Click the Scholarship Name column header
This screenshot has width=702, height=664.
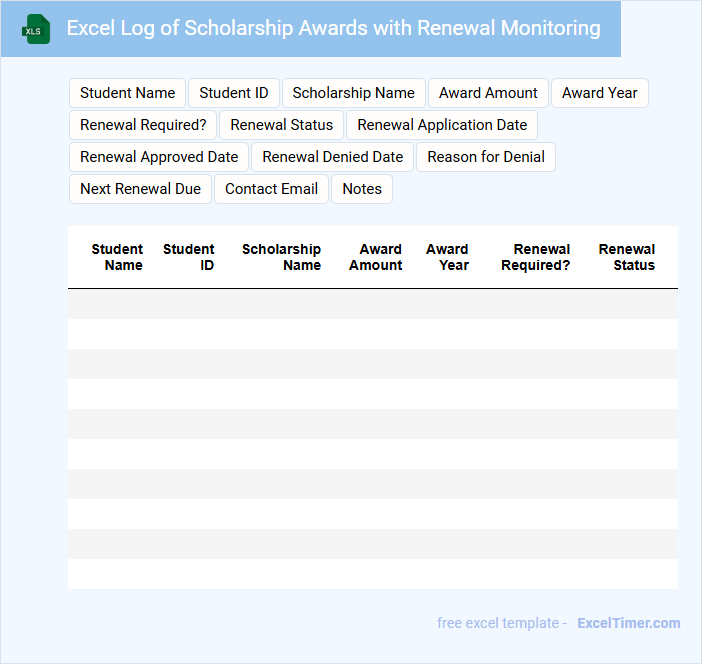282,257
